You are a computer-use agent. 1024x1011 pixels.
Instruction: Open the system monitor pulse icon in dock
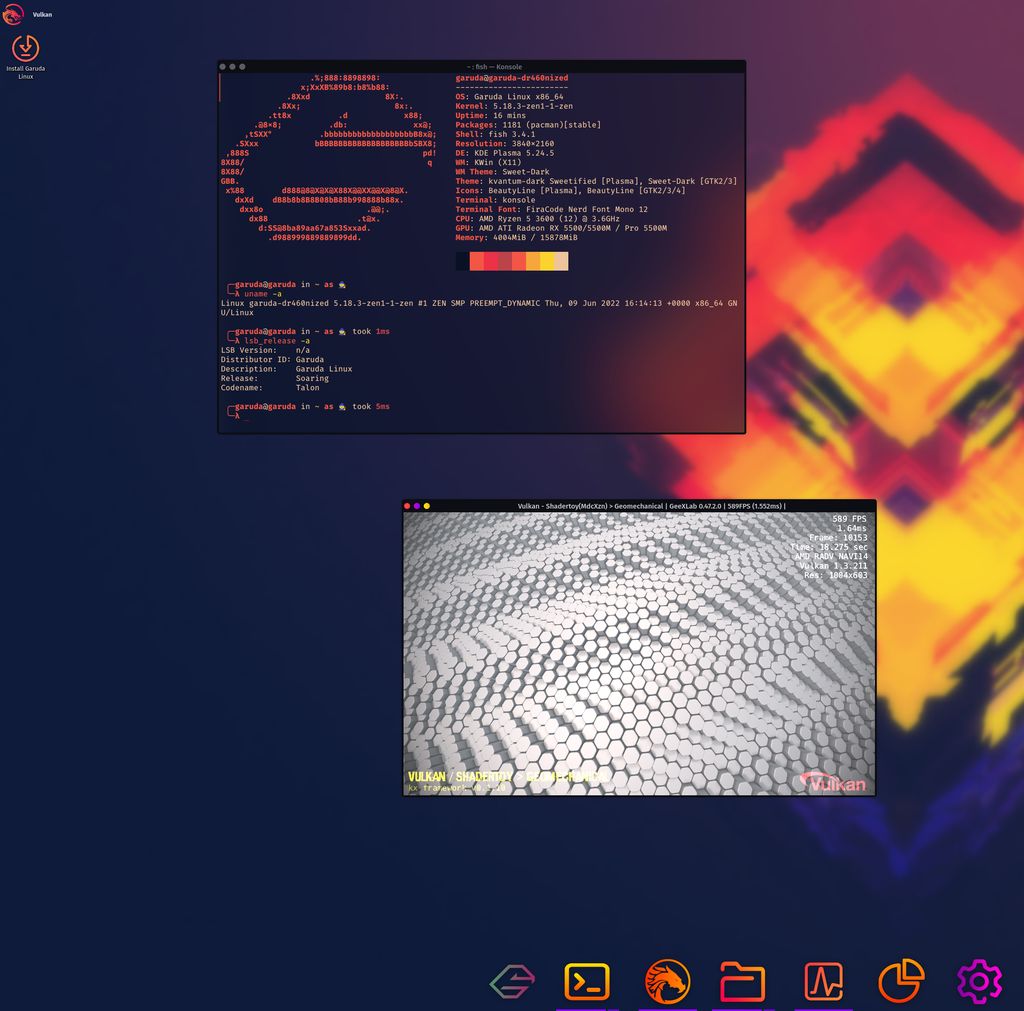pos(823,981)
